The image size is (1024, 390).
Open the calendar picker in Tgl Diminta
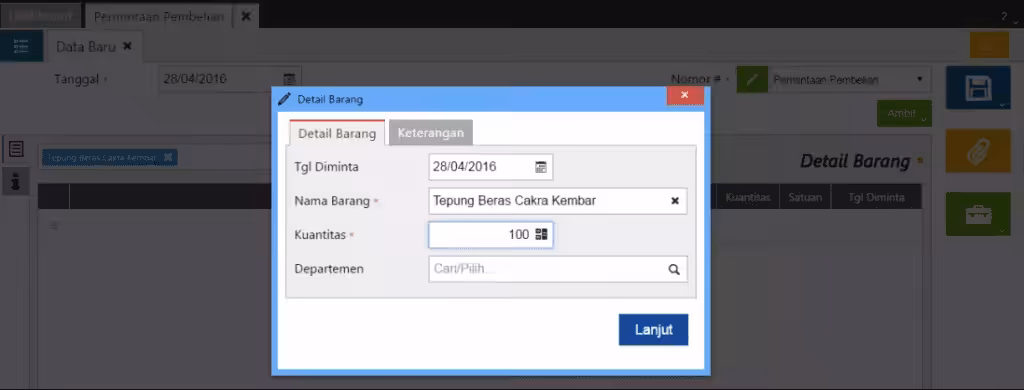[x=541, y=167]
